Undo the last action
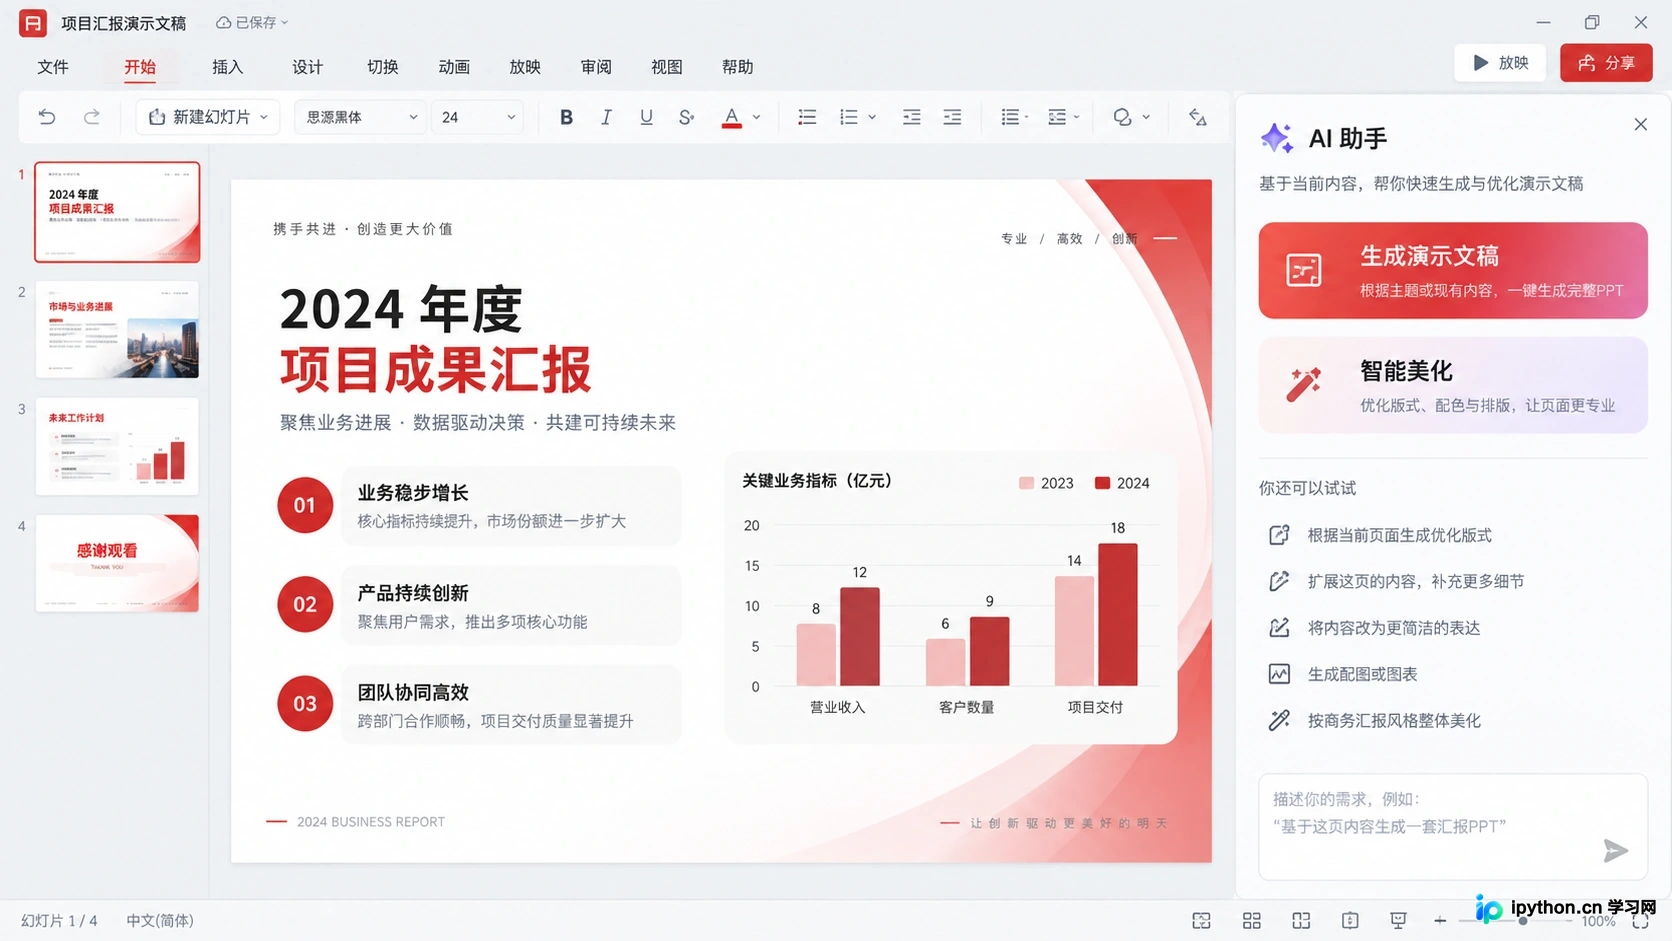 coord(47,117)
